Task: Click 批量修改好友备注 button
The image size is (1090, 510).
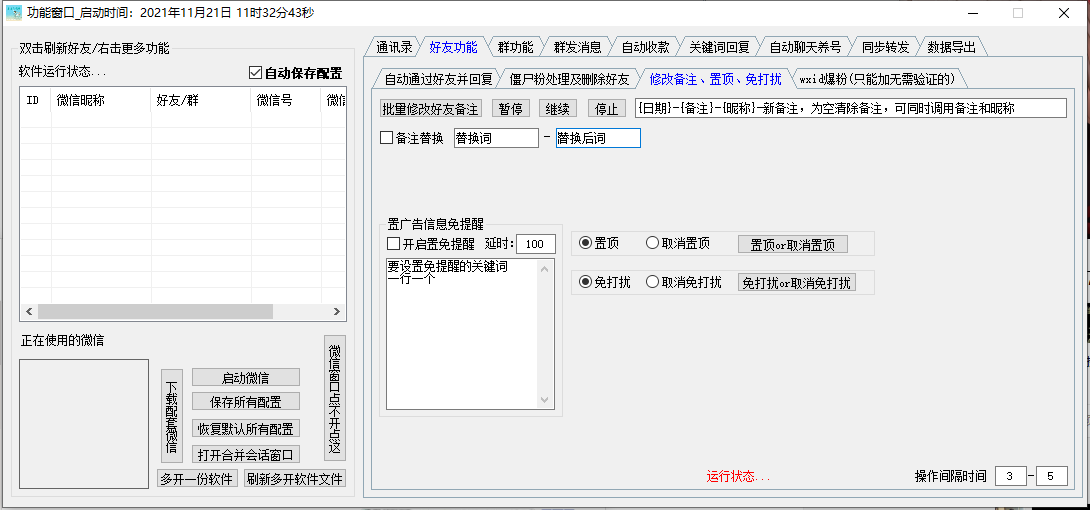Action: [431, 108]
